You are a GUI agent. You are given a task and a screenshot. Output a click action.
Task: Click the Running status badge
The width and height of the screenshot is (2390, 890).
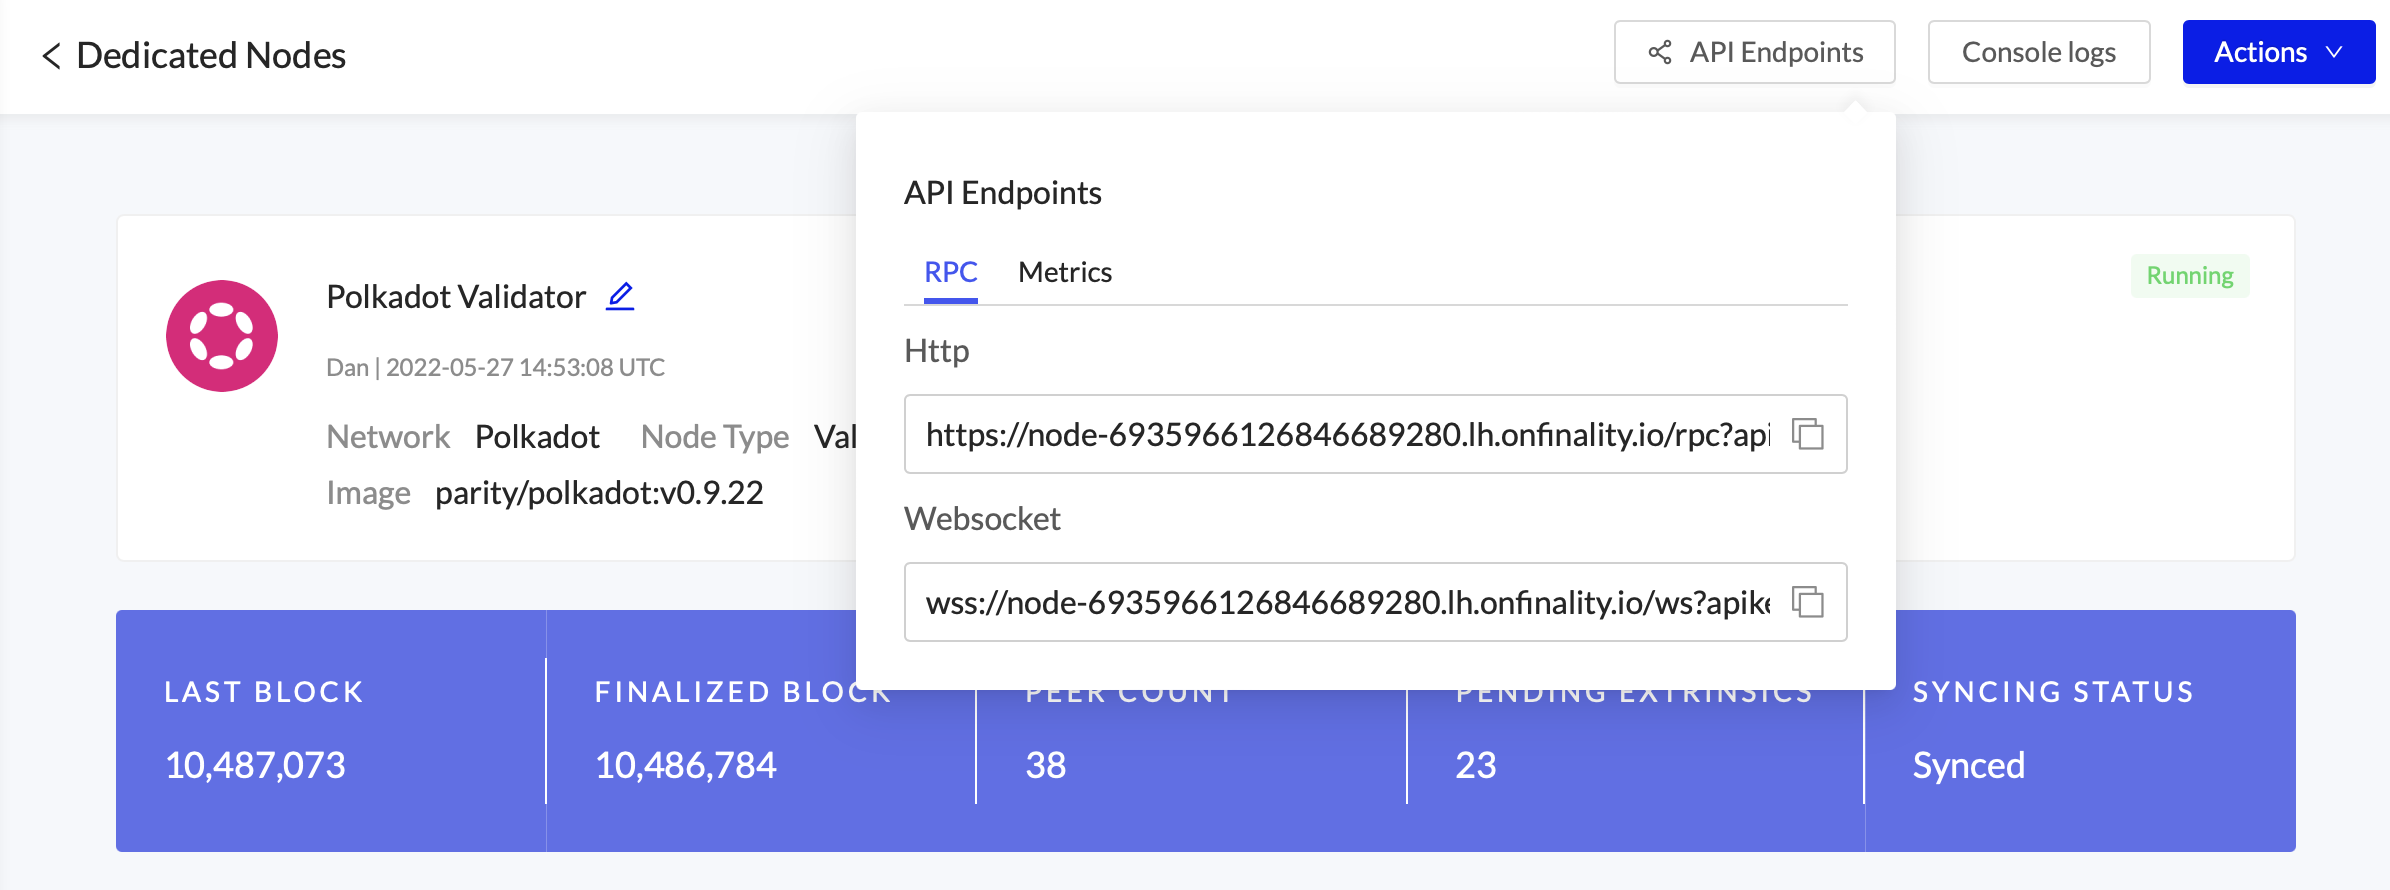2189,276
